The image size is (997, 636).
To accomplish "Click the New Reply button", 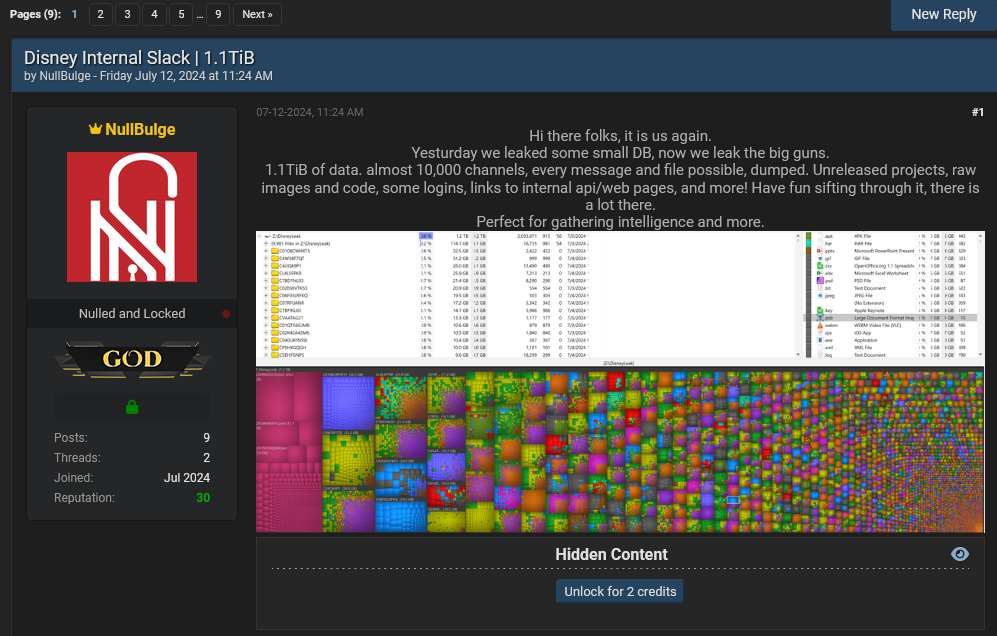I will point(944,15).
